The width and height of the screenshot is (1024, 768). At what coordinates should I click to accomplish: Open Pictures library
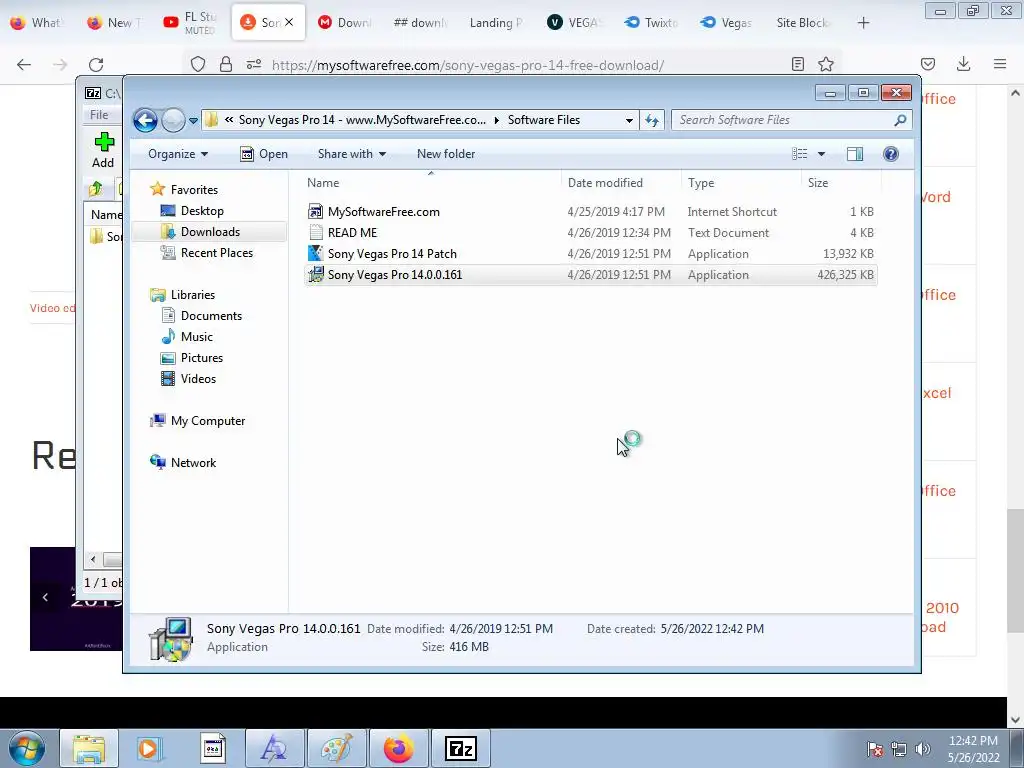[x=202, y=358]
